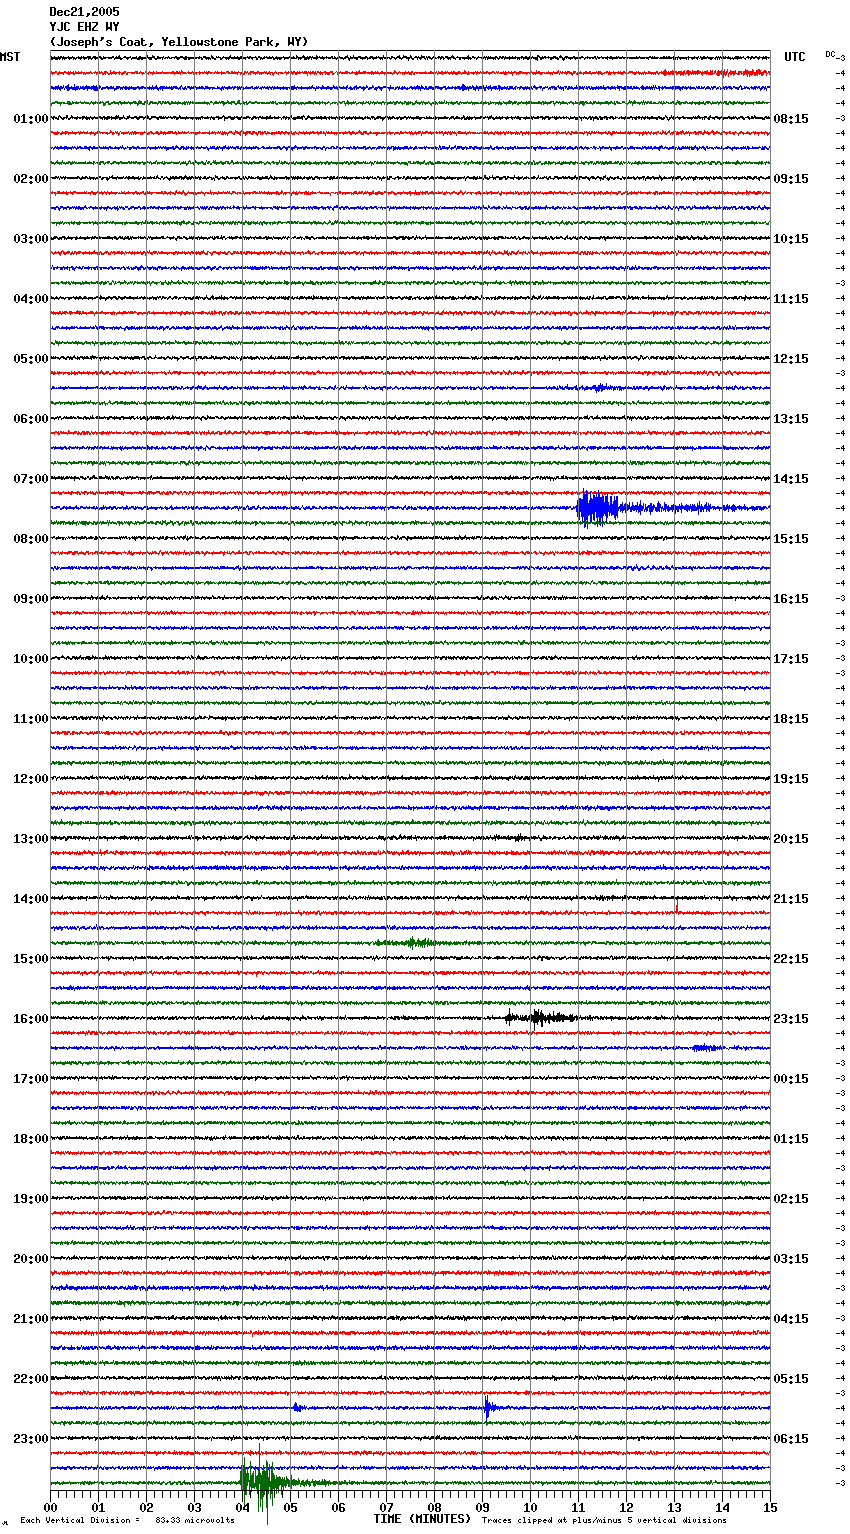Click the 02:15 UTC time label
The image size is (850, 1534).
pos(791,1199)
